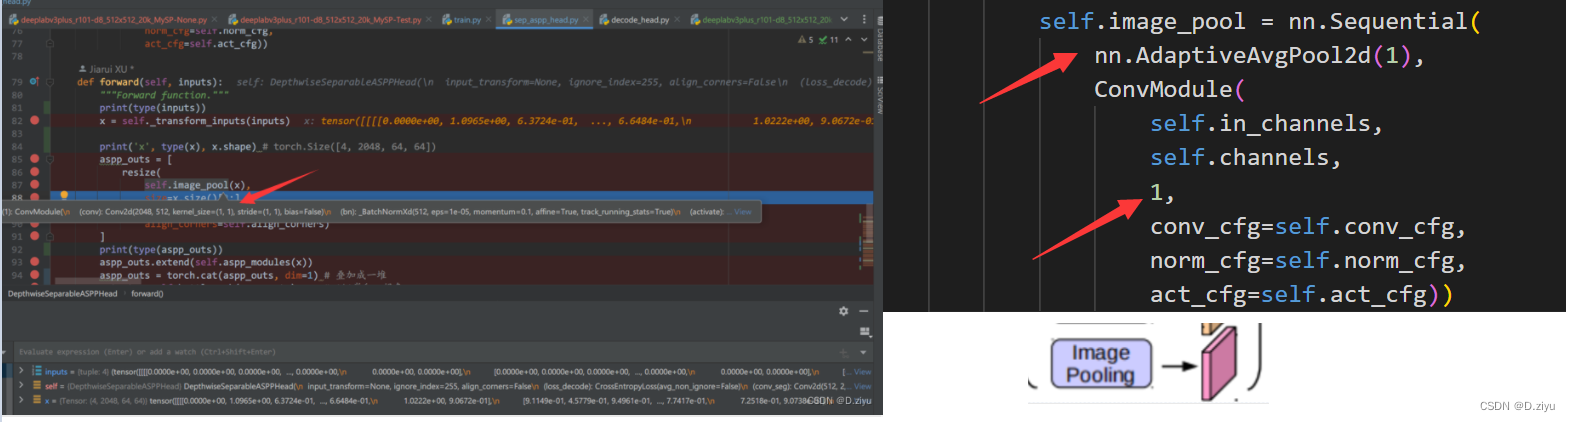Click the yellow intention lightbulb icon

(64, 196)
